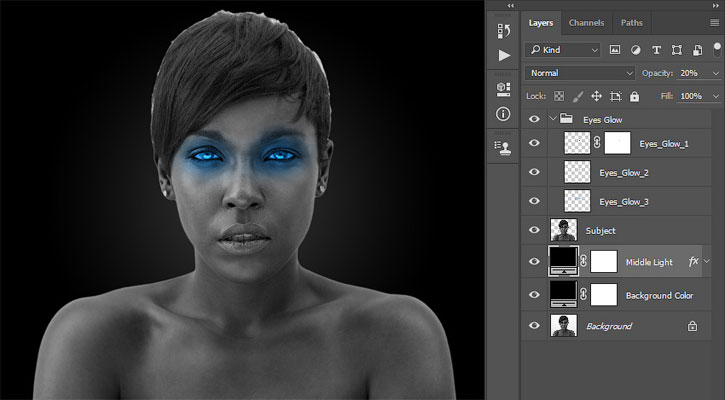Screen dimensions: 725x400
Task: Filter for adjustment layers icon
Action: [x=636, y=50]
